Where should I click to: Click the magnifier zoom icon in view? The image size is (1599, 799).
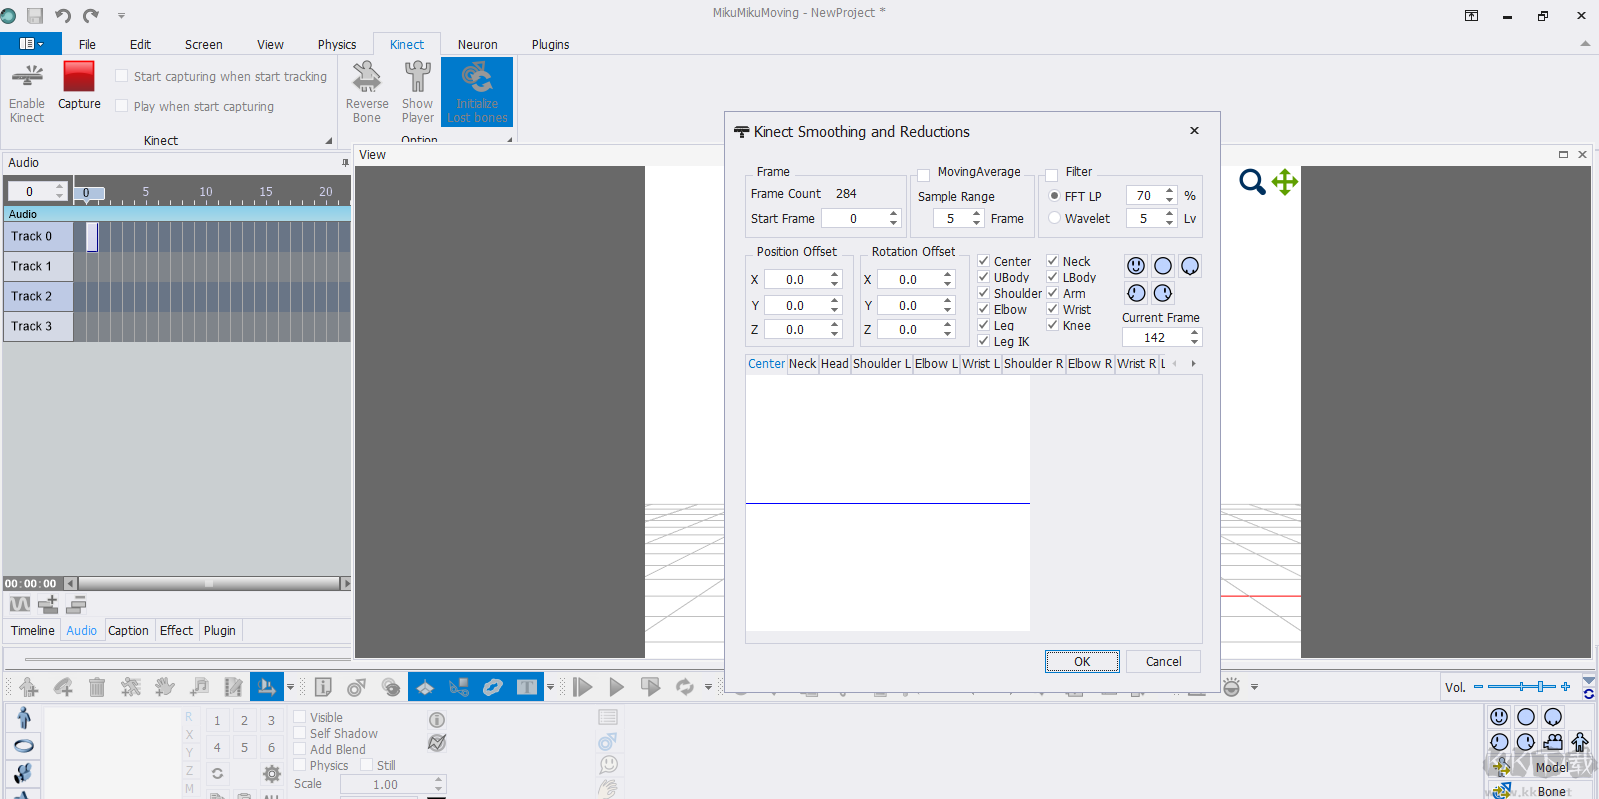click(x=1251, y=182)
